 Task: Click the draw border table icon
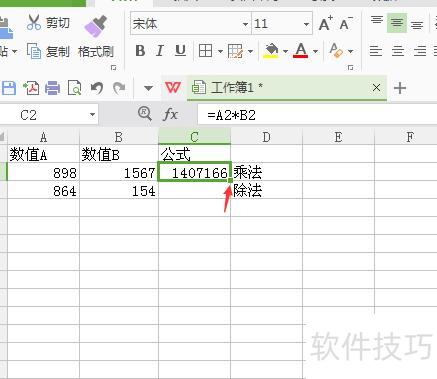(x=235, y=51)
